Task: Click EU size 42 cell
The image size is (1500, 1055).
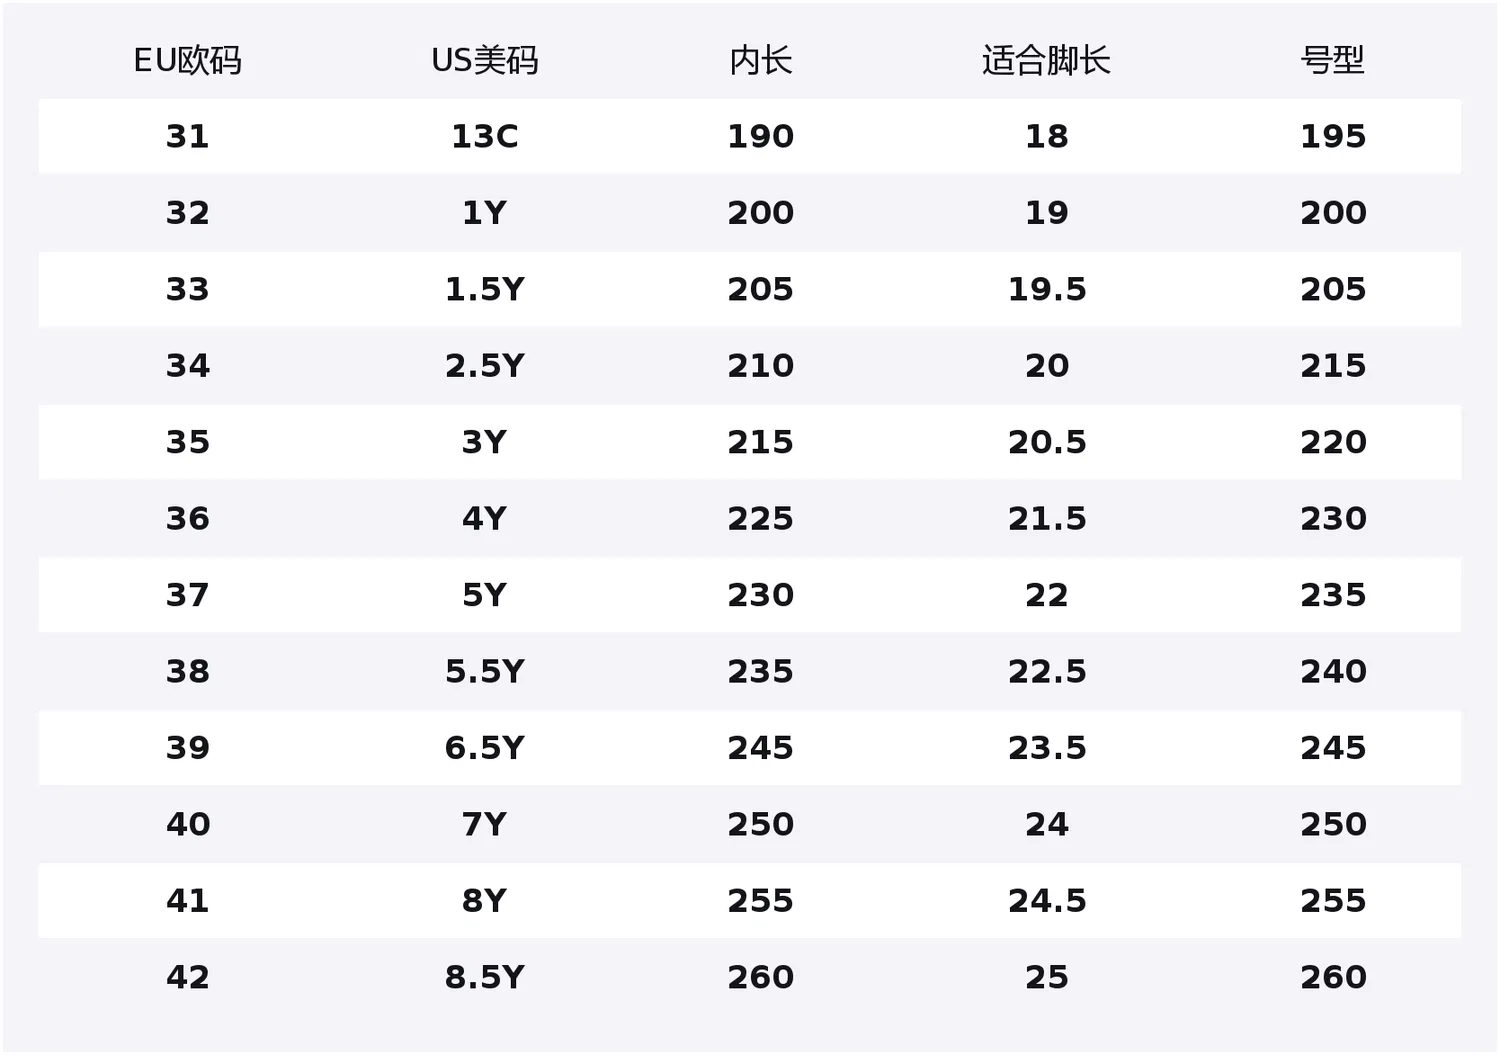Action: point(187,978)
